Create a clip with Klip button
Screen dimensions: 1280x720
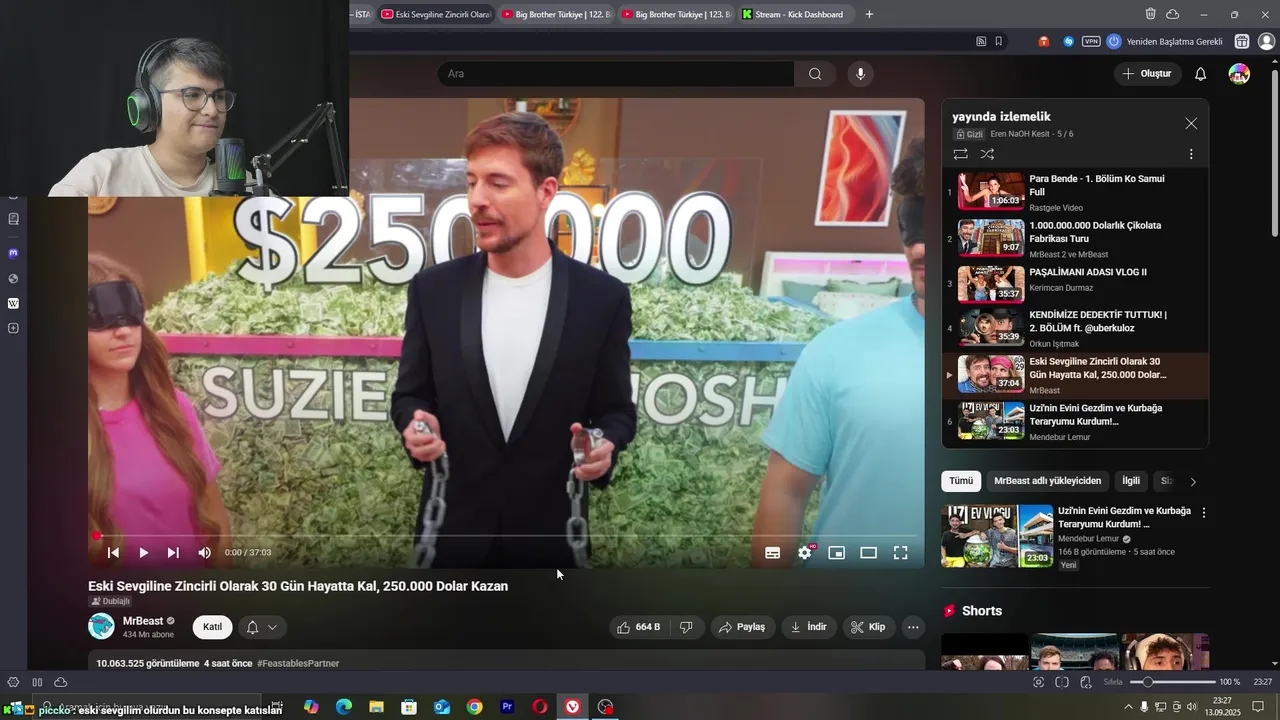click(868, 627)
